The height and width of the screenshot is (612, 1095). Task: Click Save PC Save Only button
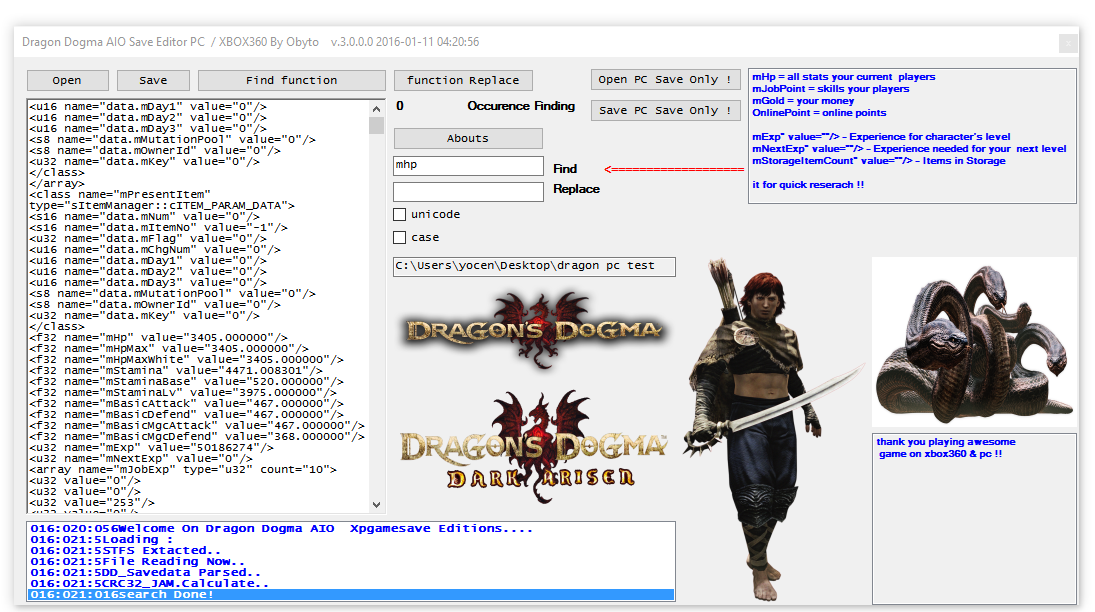click(x=665, y=110)
